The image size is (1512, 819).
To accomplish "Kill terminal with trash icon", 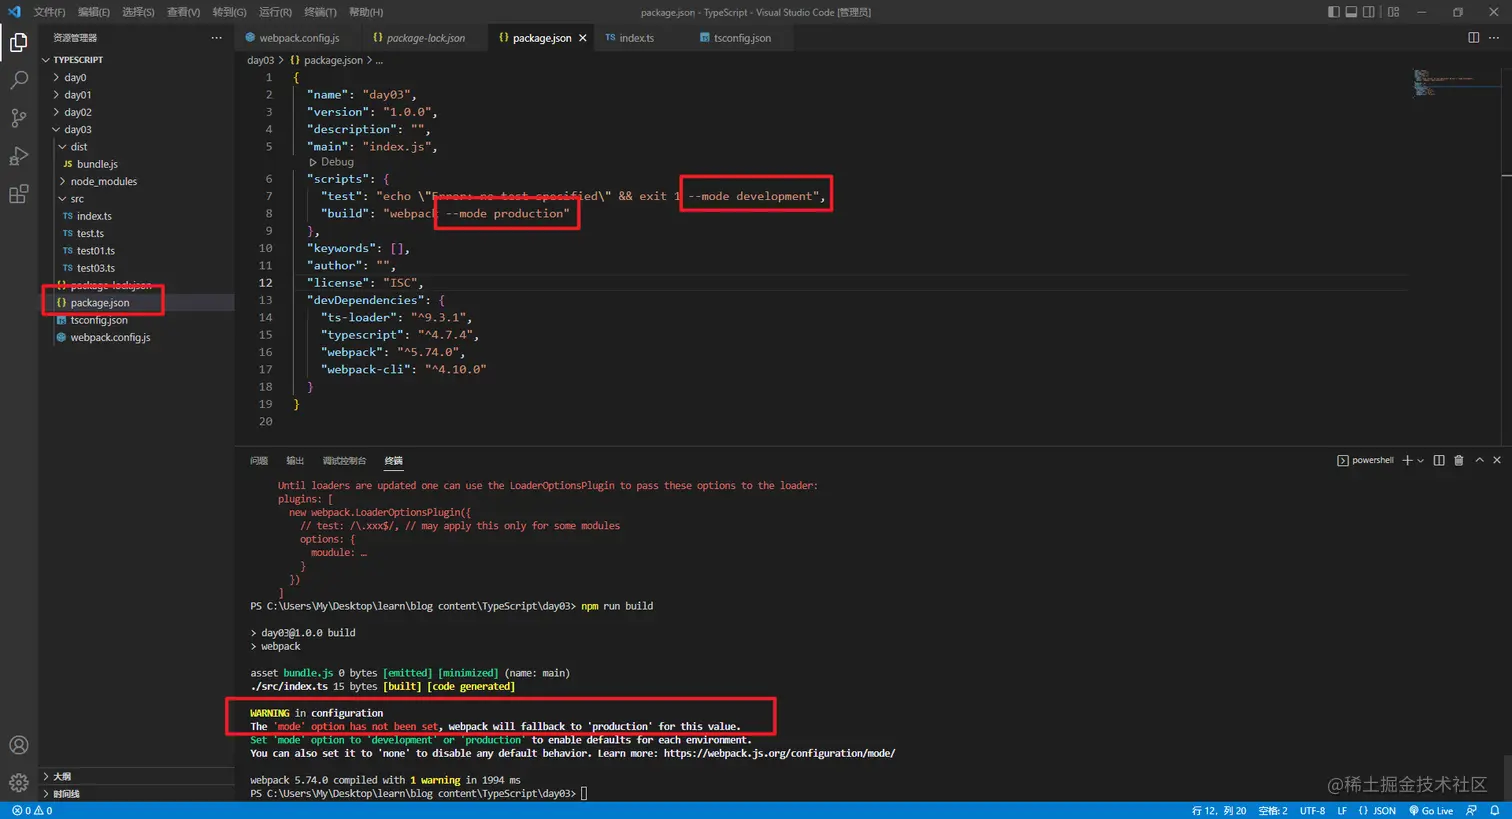I will tap(1458, 460).
